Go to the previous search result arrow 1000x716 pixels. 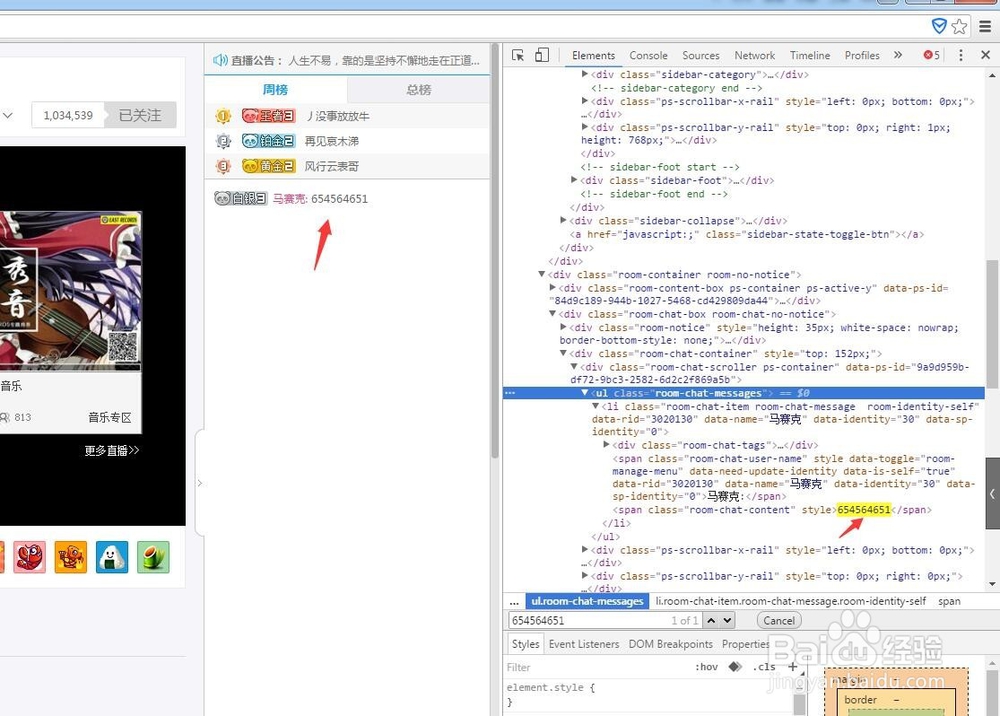711,620
